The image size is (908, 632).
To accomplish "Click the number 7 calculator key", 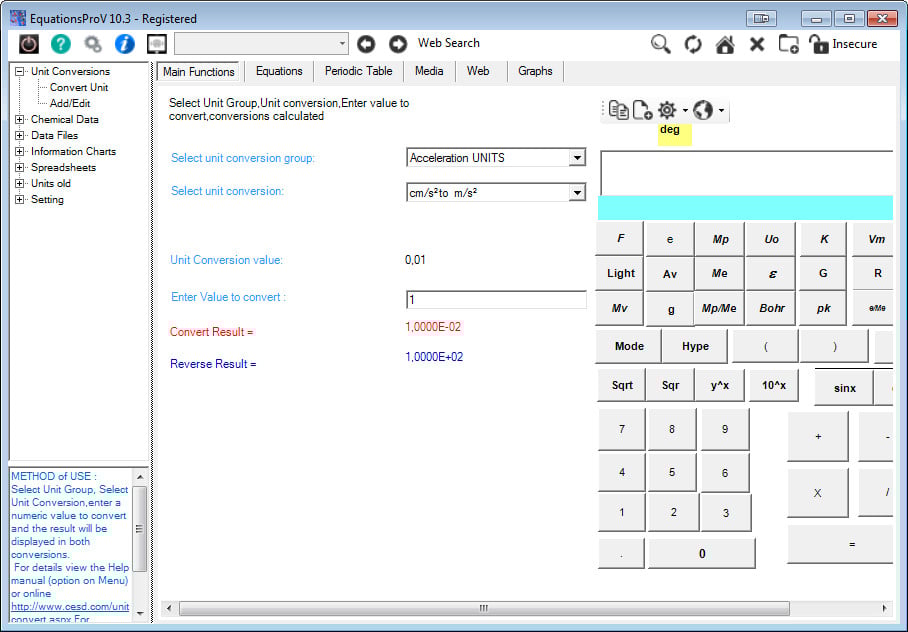I will click(621, 429).
